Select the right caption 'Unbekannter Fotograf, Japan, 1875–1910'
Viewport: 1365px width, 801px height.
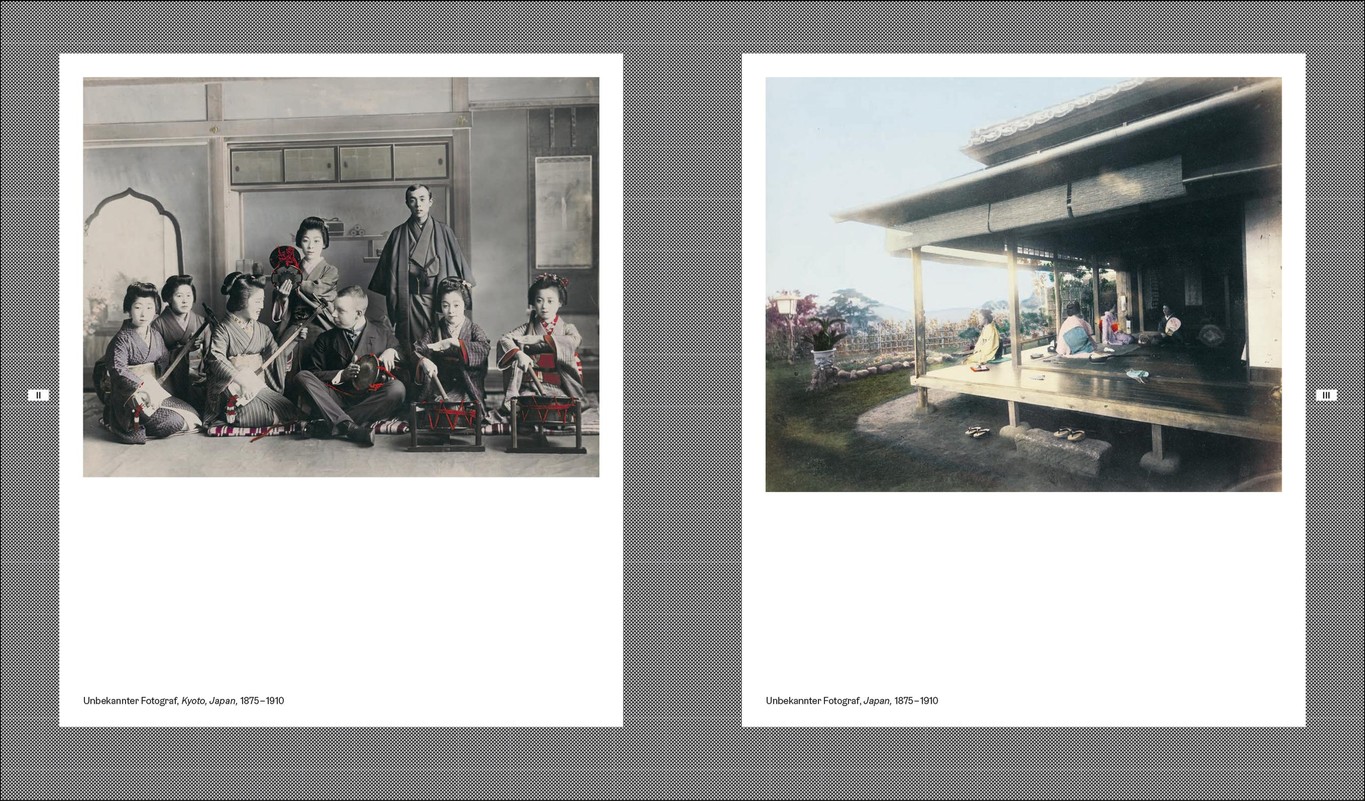851,701
